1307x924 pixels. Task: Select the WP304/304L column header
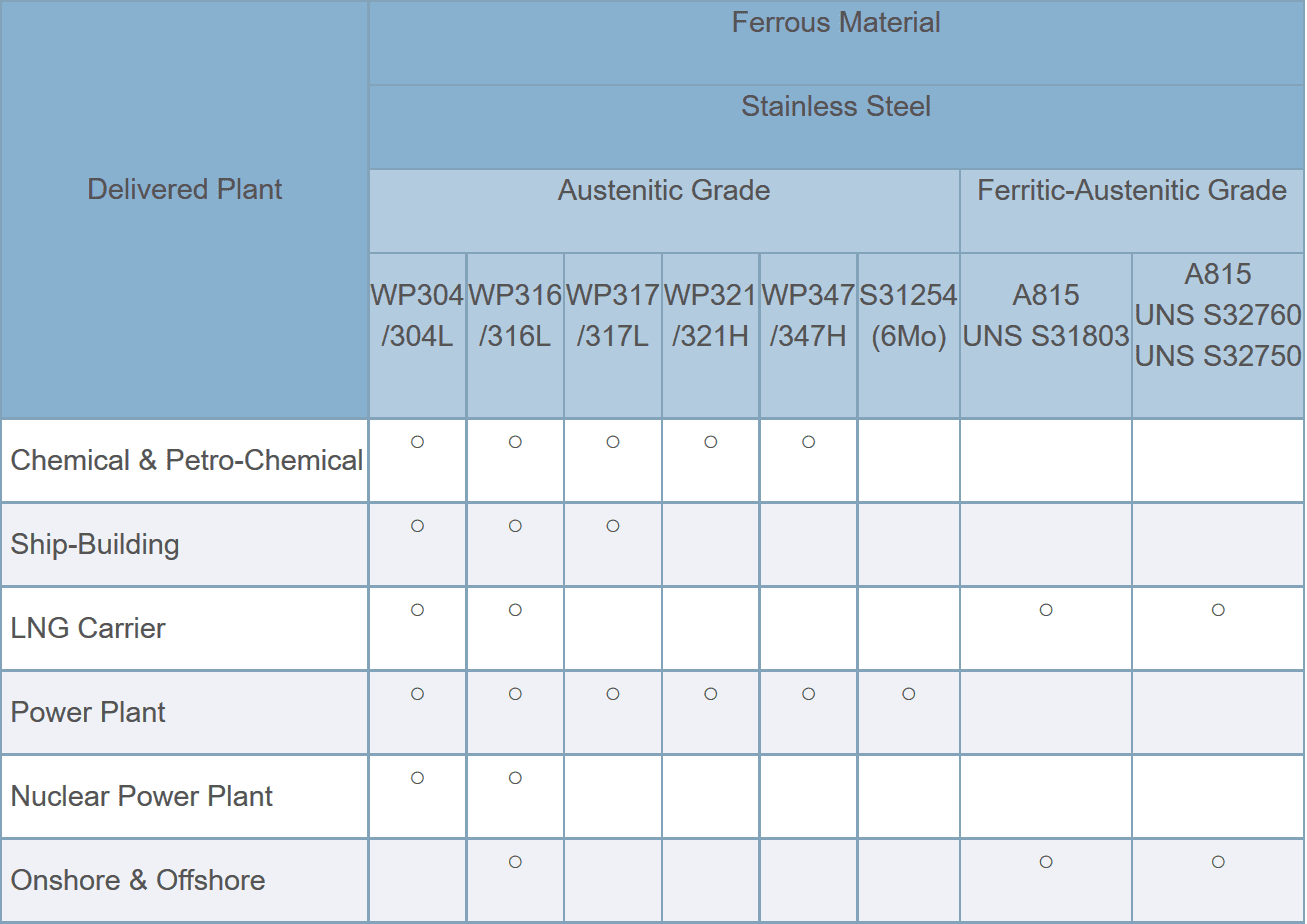[417, 316]
